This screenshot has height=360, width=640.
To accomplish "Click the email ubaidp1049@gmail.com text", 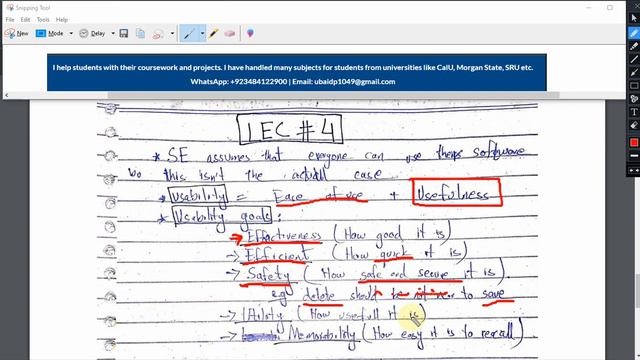I will point(355,82).
